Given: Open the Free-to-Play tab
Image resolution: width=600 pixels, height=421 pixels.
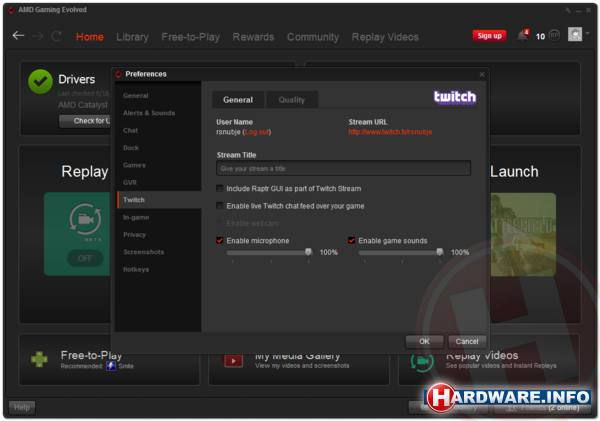Looking at the screenshot, I should point(191,37).
